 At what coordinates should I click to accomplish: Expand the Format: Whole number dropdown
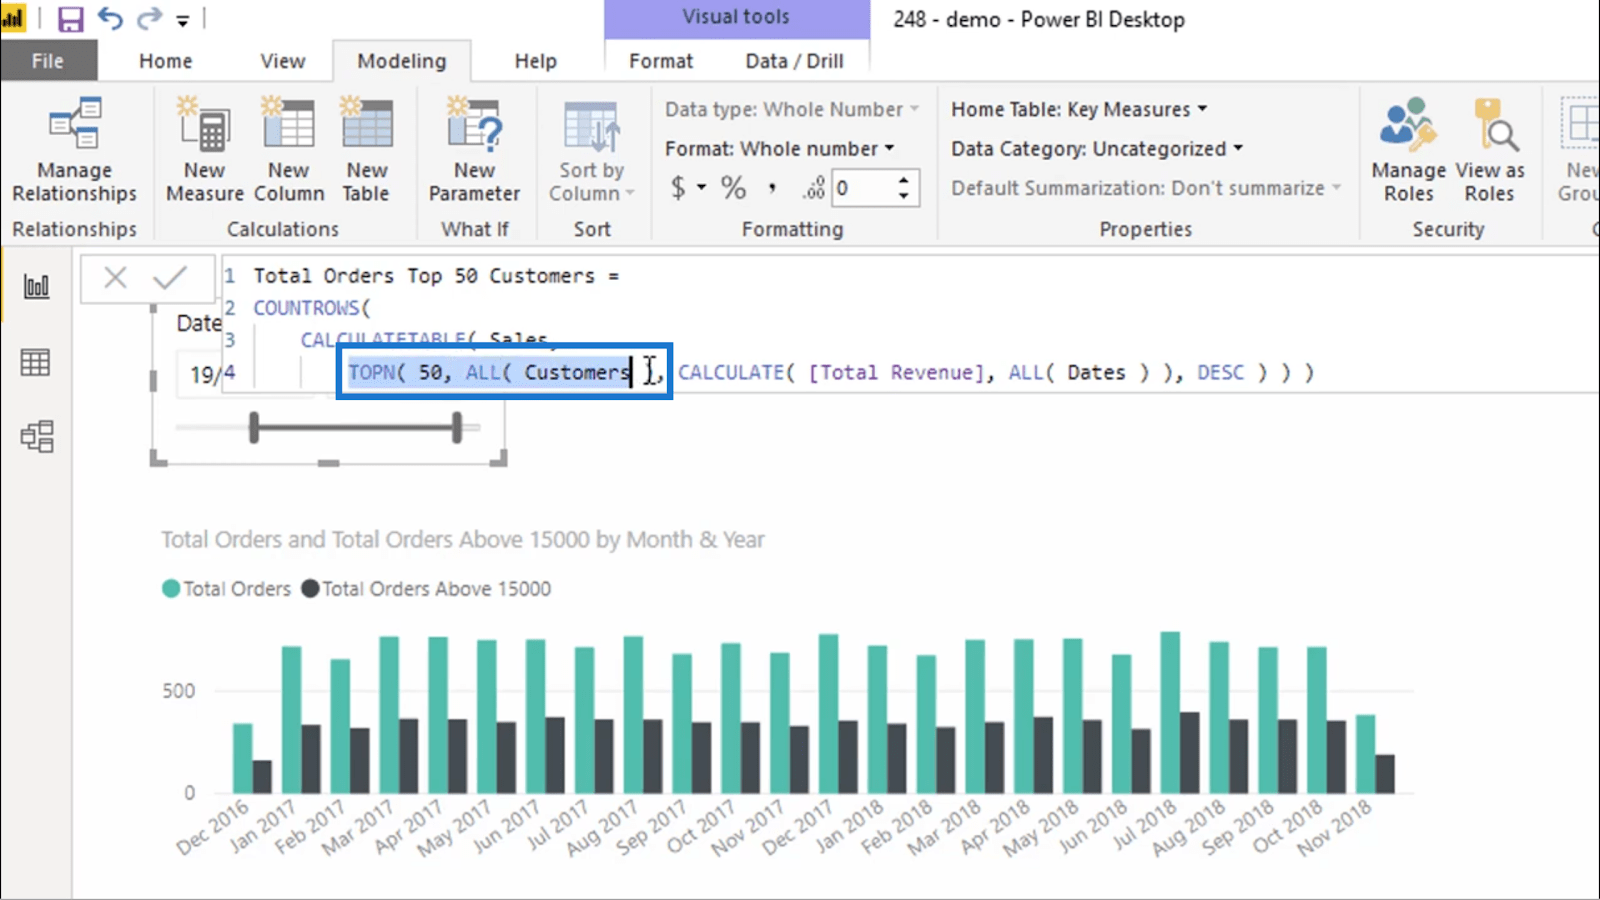pyautogui.click(x=779, y=148)
